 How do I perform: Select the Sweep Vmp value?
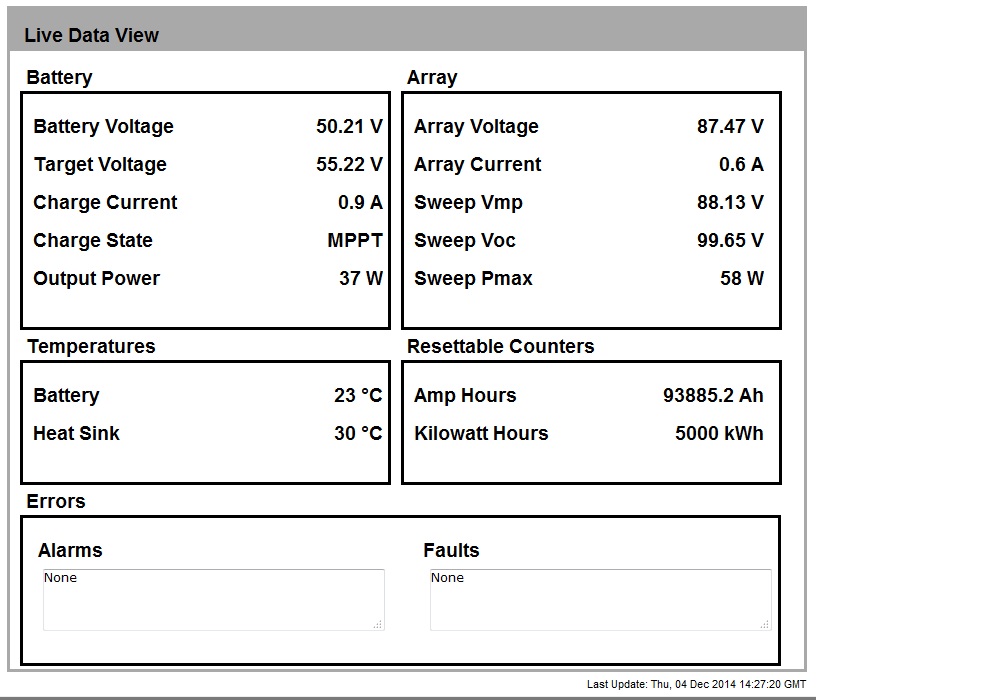(730, 202)
